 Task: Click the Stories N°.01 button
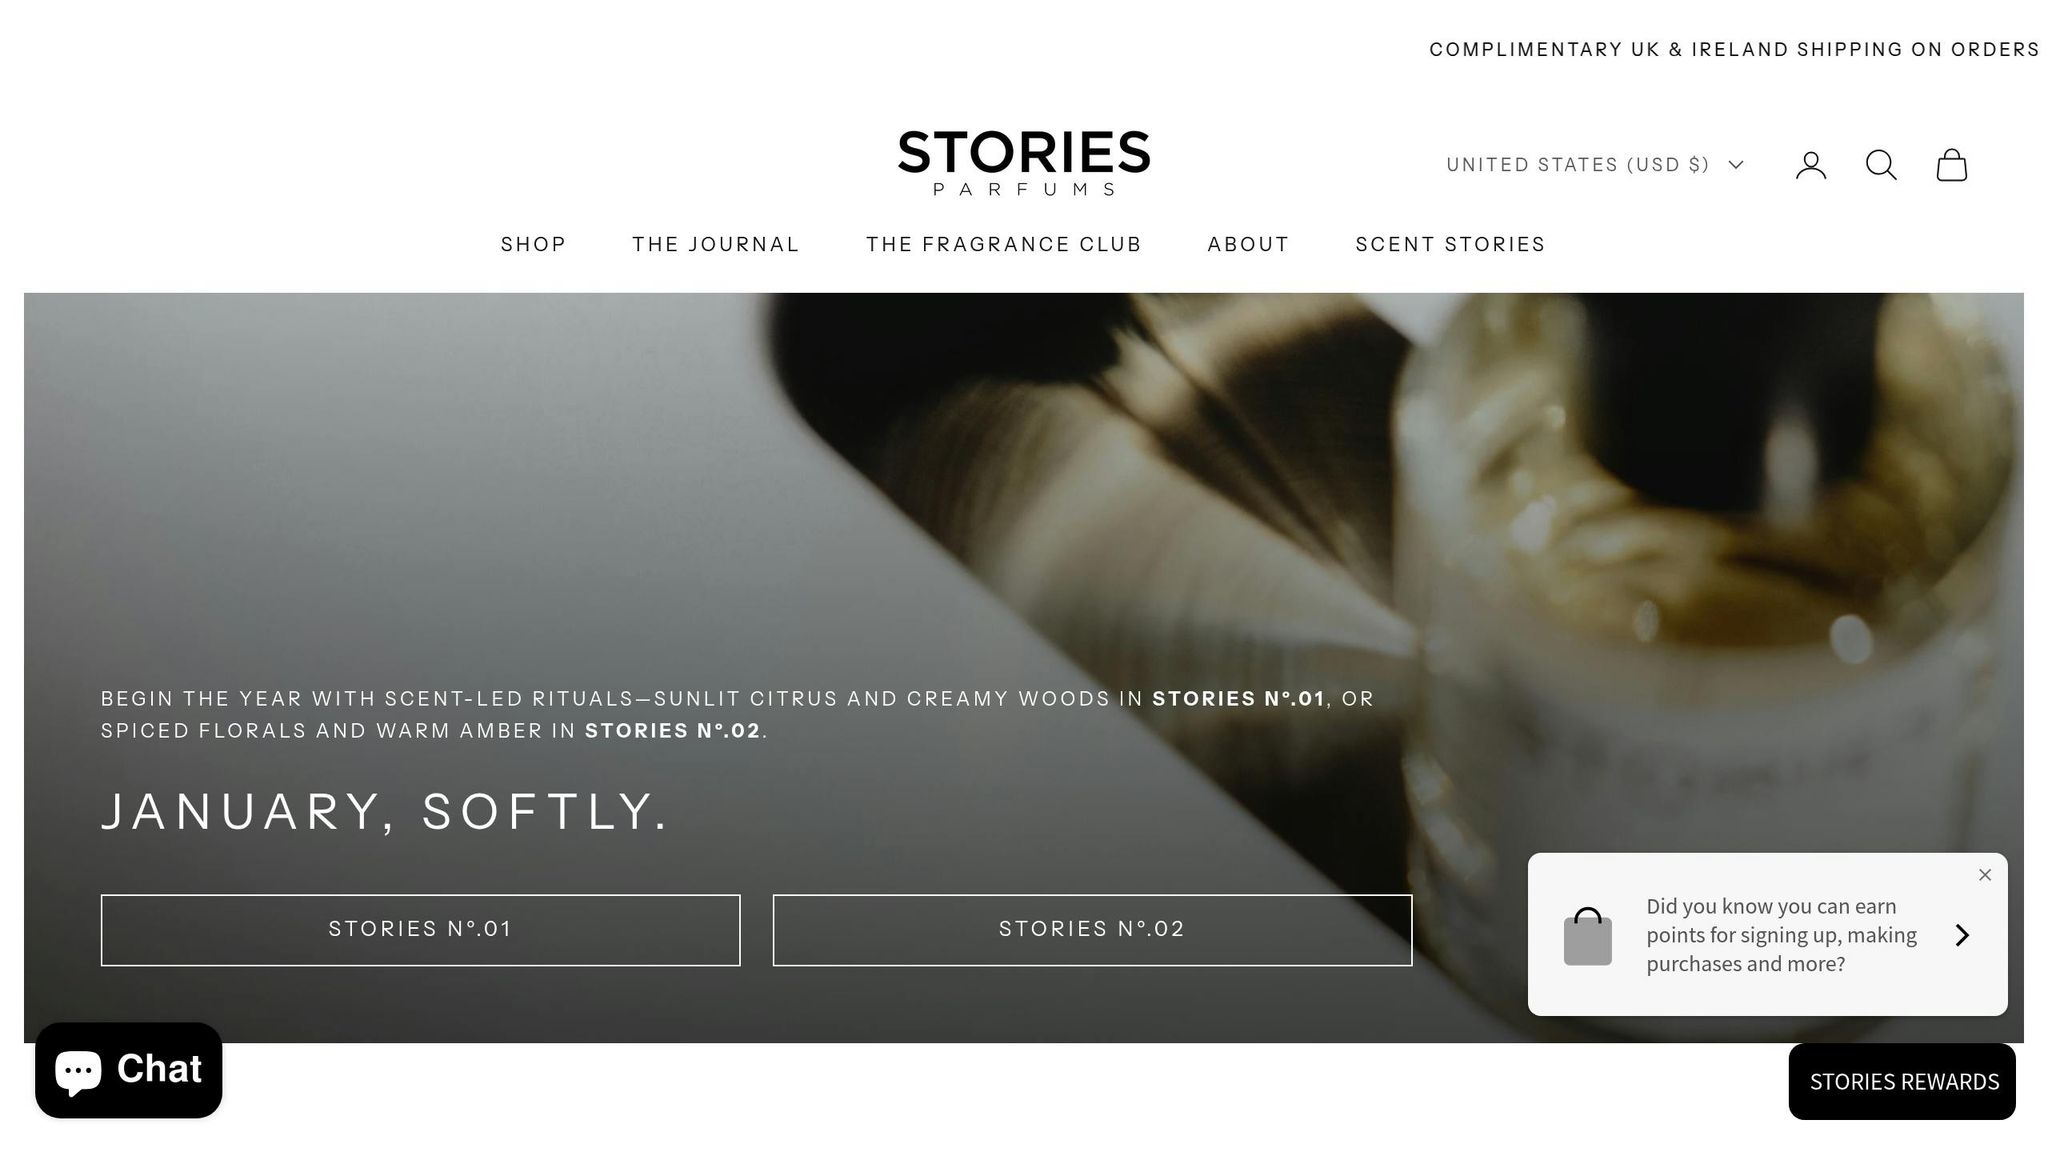pos(421,930)
